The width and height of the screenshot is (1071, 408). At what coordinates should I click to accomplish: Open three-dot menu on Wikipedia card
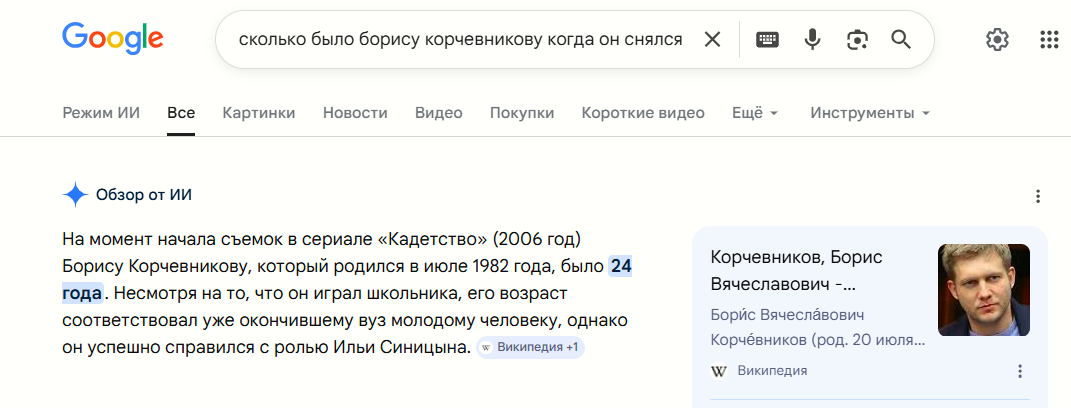1020,371
